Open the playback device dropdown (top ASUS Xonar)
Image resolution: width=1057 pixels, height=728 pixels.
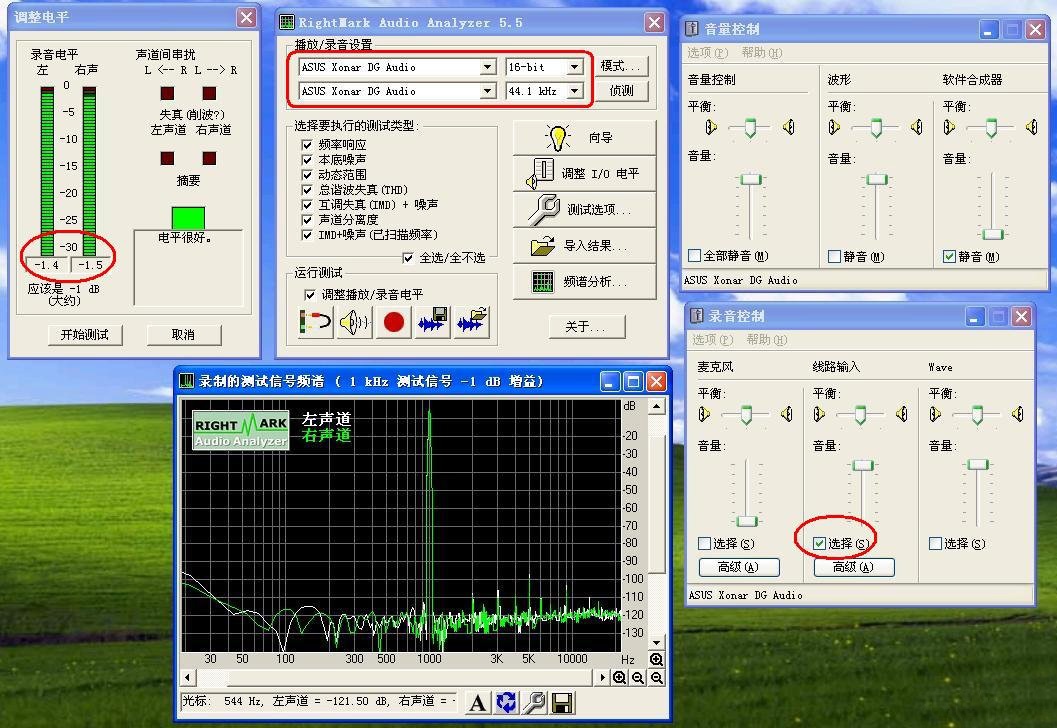[489, 67]
